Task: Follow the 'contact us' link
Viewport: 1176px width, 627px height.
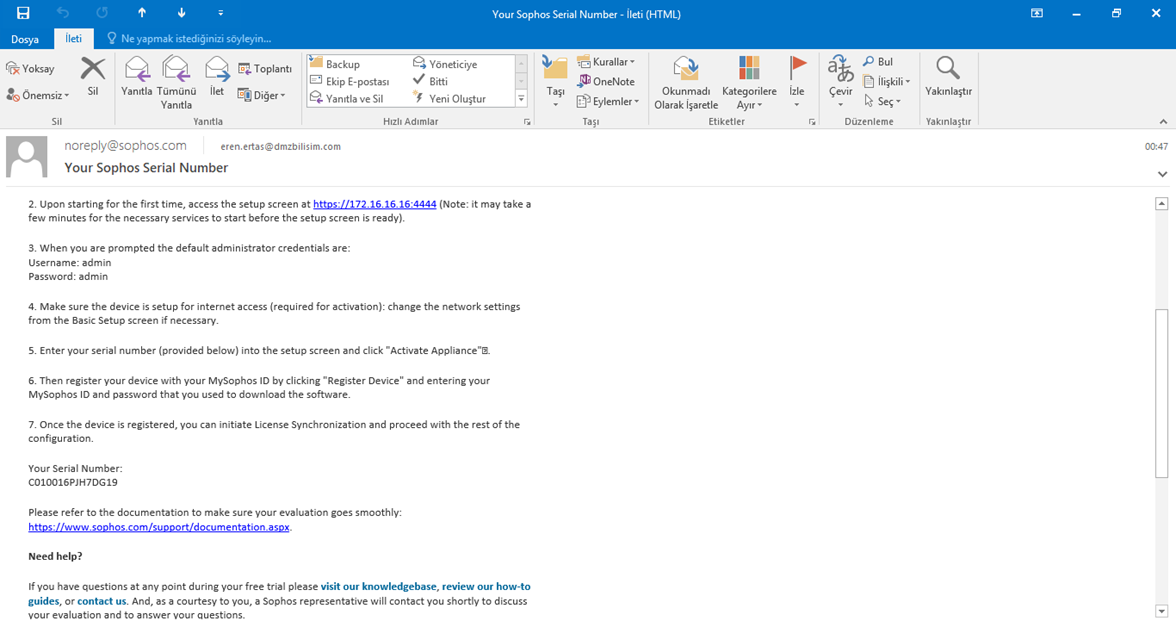Action: click(x=101, y=601)
